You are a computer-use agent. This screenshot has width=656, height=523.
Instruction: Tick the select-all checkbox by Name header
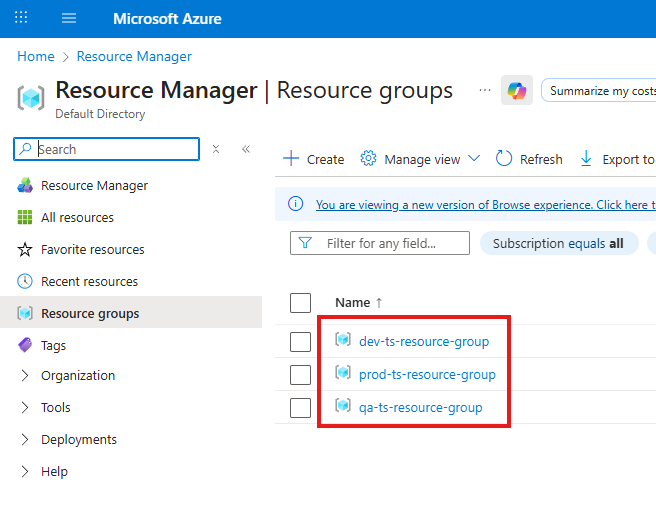pos(300,303)
